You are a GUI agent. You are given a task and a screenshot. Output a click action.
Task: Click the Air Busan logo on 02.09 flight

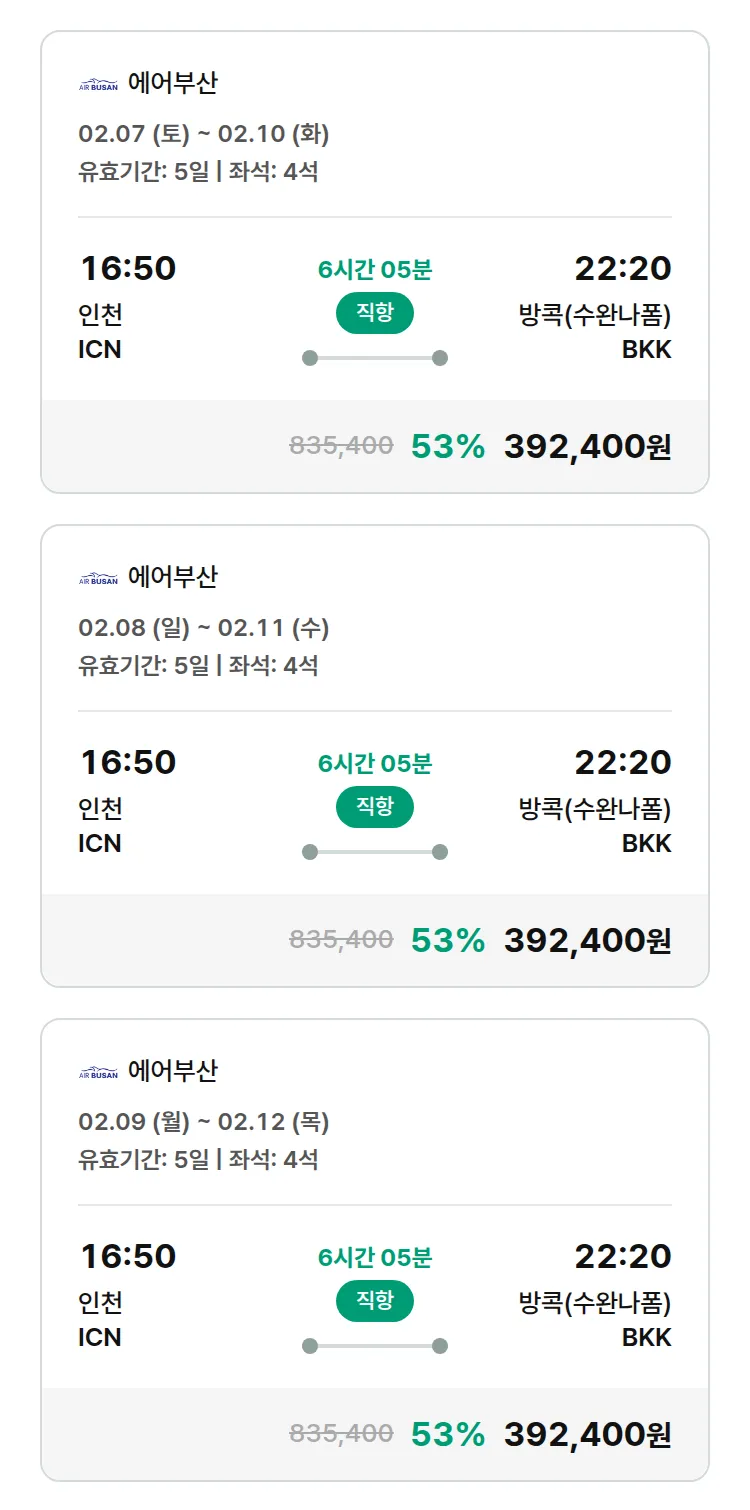(x=98, y=1072)
